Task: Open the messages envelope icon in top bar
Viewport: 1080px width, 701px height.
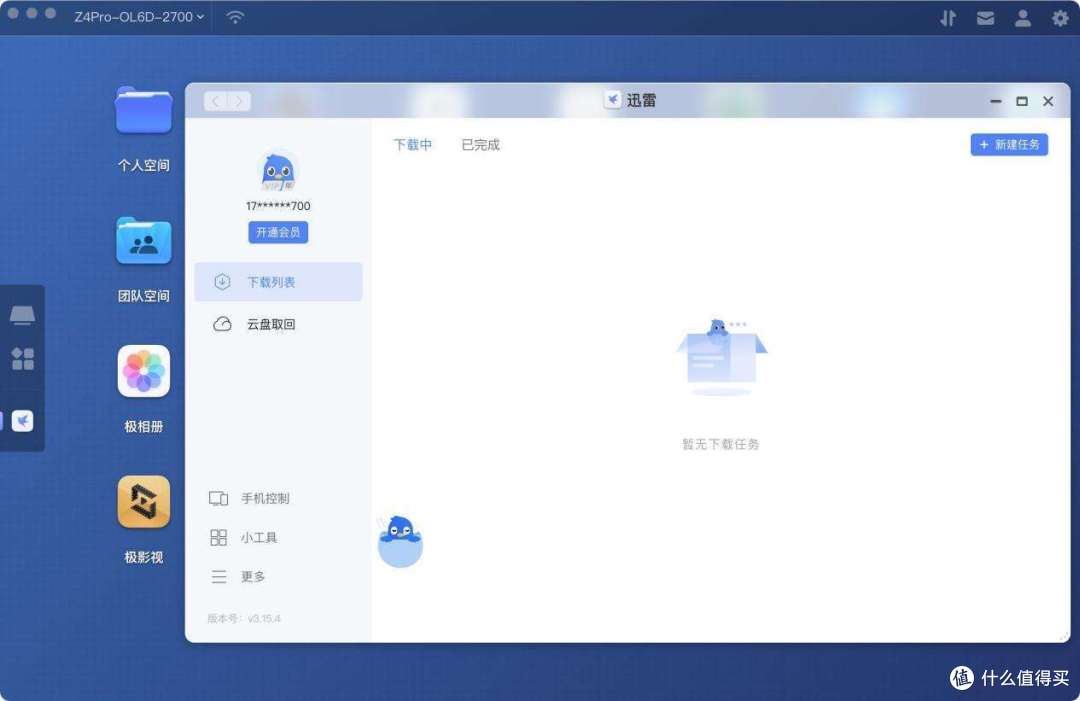Action: (x=985, y=18)
